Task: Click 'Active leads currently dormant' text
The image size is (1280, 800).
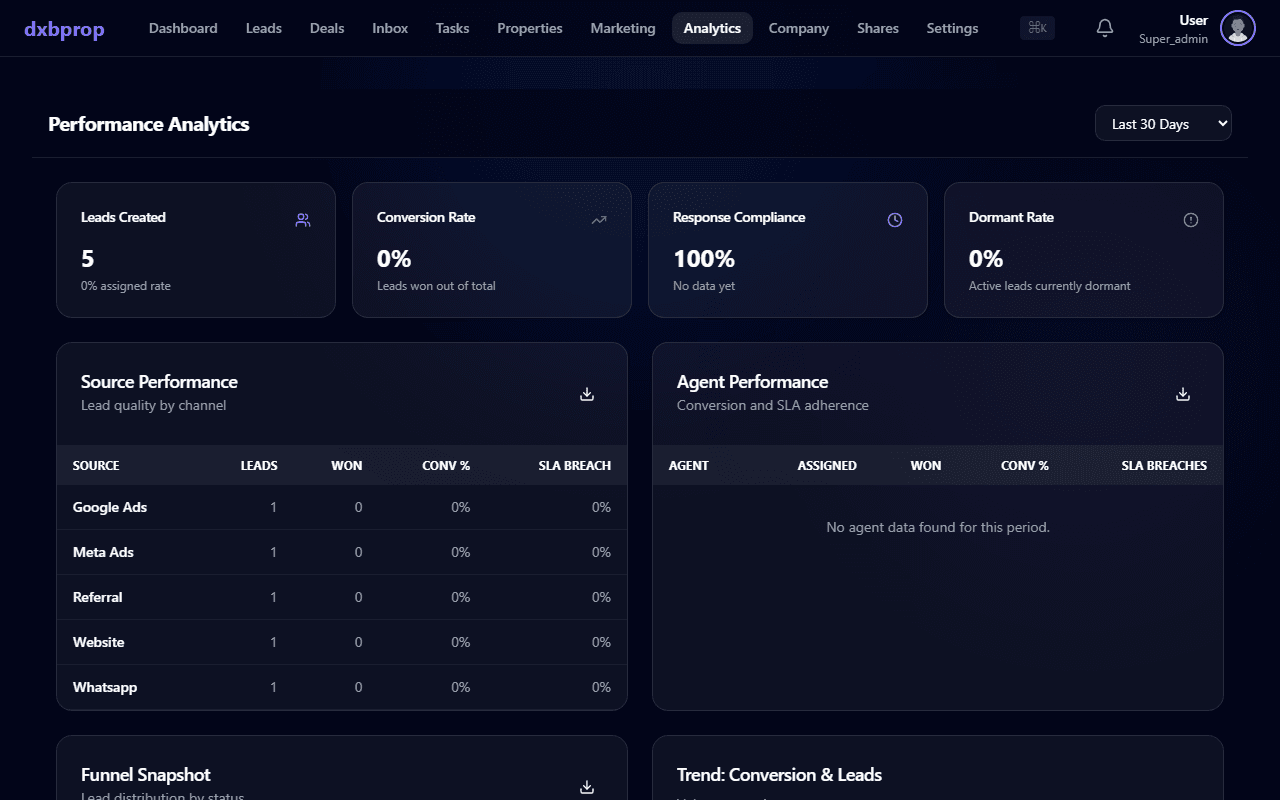Action: click(x=1050, y=286)
